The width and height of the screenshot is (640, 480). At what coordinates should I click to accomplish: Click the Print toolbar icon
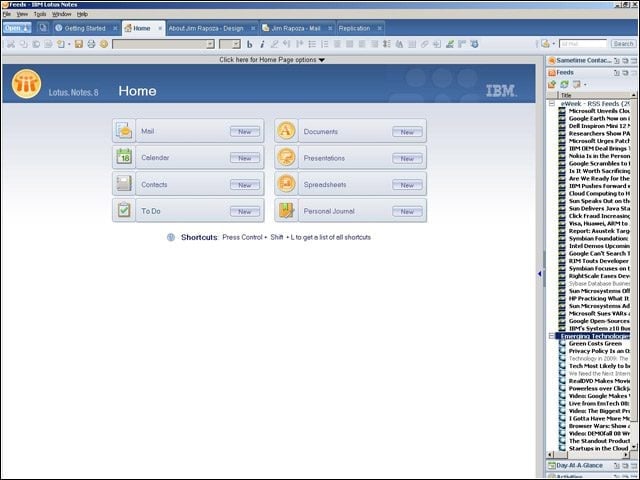91,44
